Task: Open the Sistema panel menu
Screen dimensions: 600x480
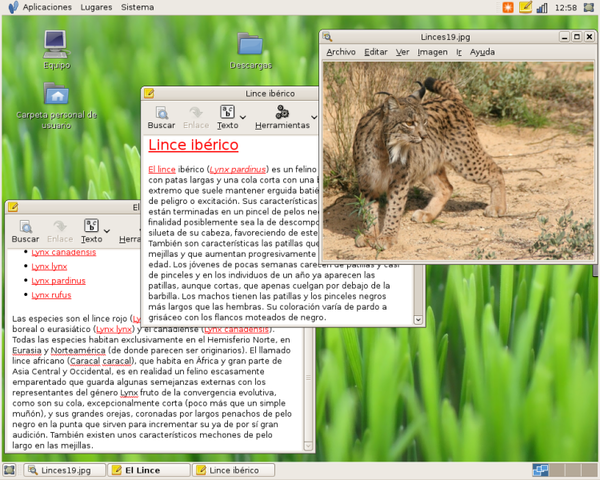Action: [x=137, y=7]
